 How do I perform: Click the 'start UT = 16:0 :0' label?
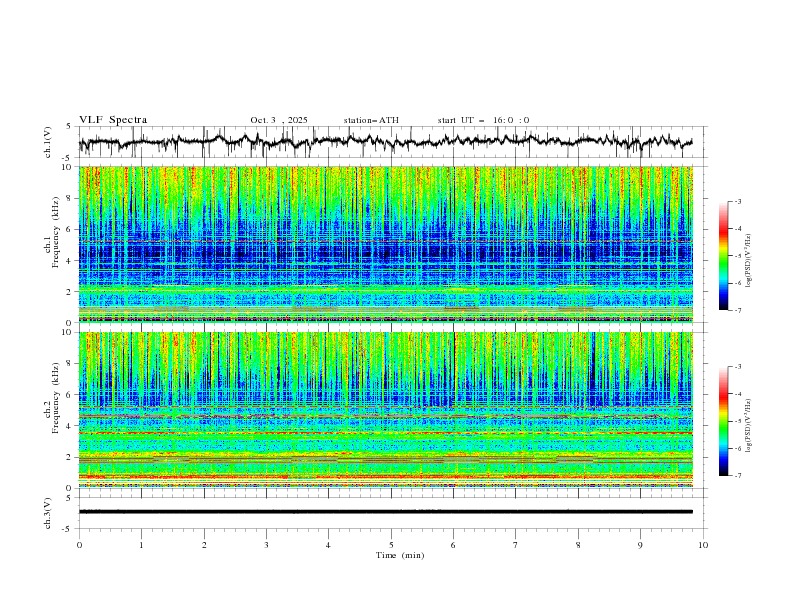[x=483, y=120]
